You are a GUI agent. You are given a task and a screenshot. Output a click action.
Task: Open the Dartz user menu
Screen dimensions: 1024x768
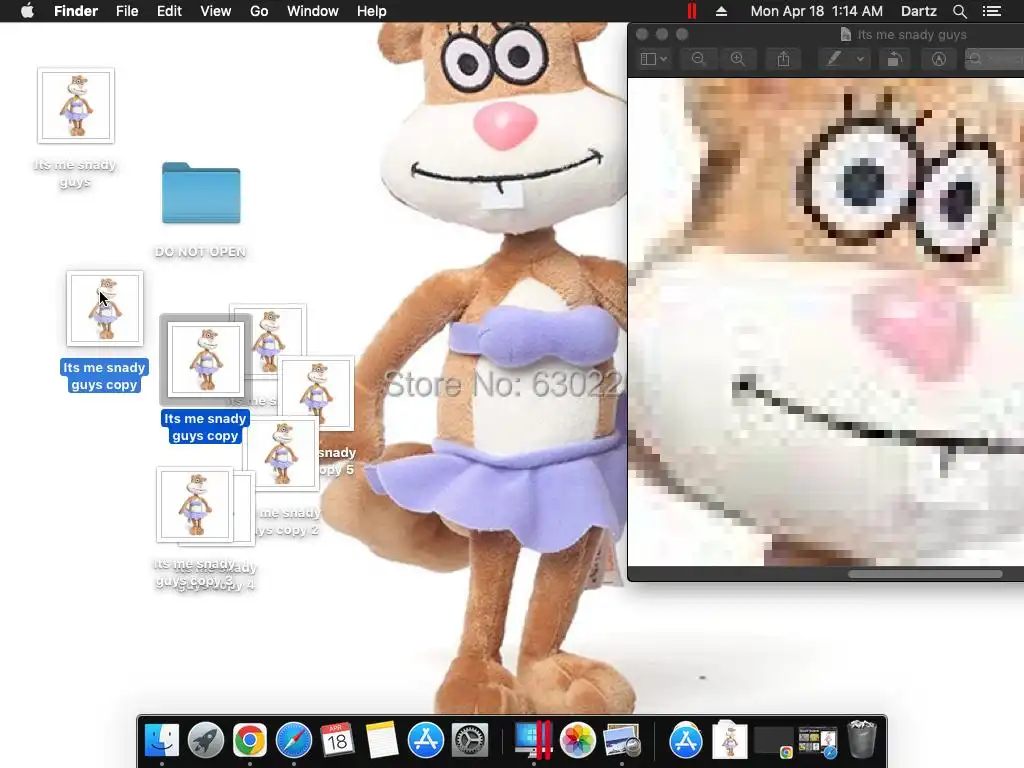(x=919, y=11)
